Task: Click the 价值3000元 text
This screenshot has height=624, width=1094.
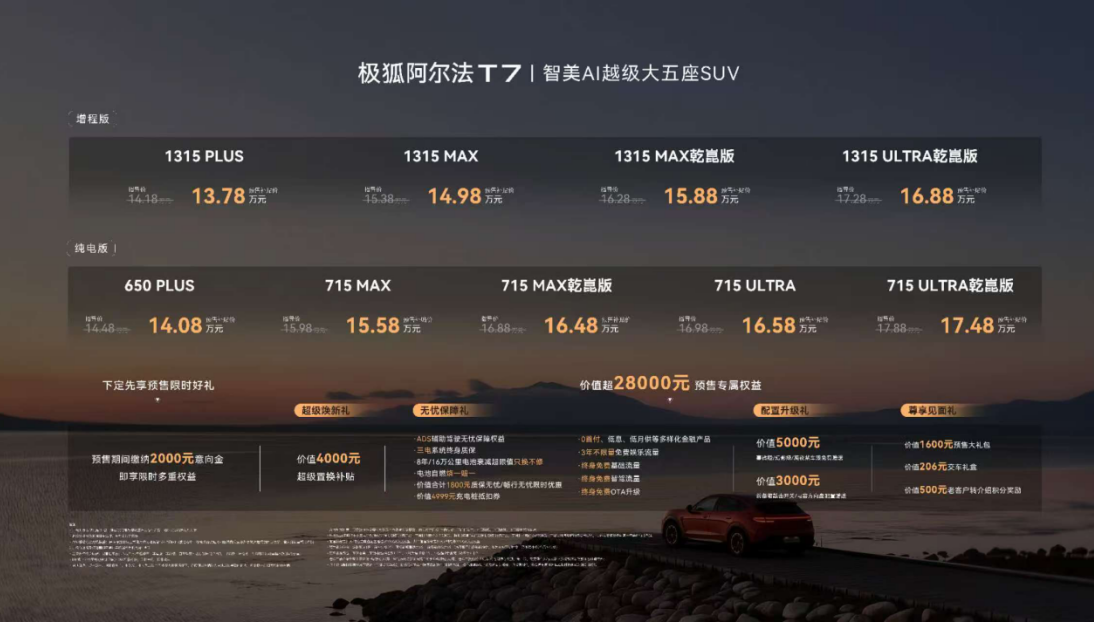Action: [x=788, y=481]
